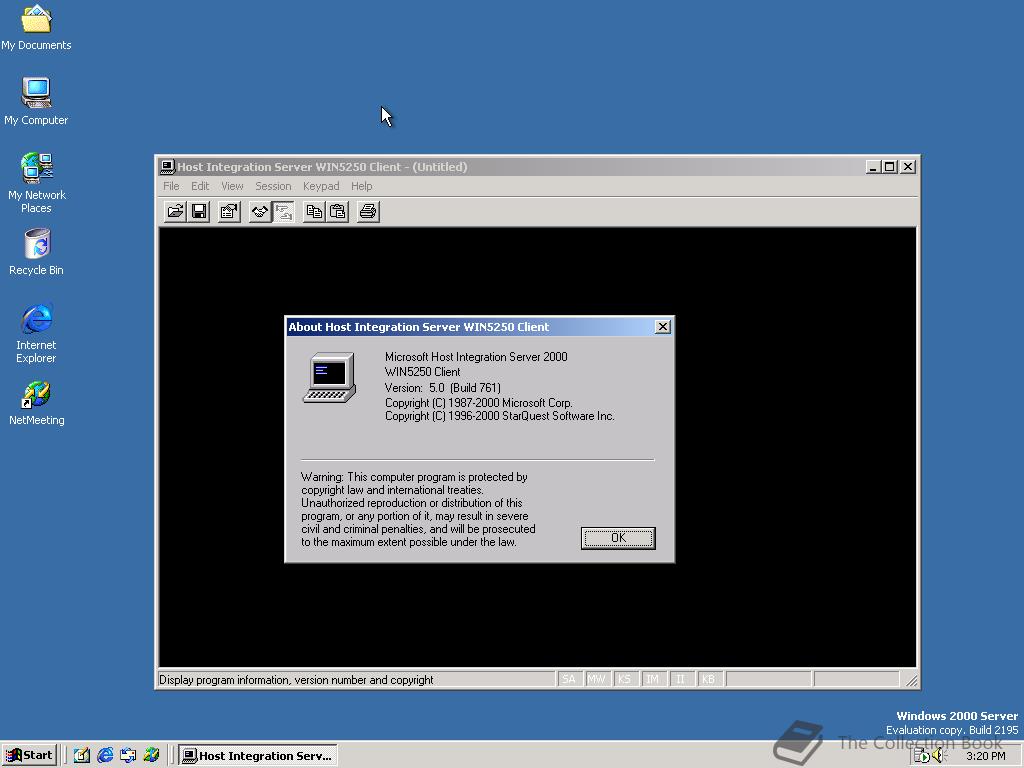Click 'Version: 5.0 (Build 761)' text
This screenshot has height=768, width=1024.
point(443,388)
